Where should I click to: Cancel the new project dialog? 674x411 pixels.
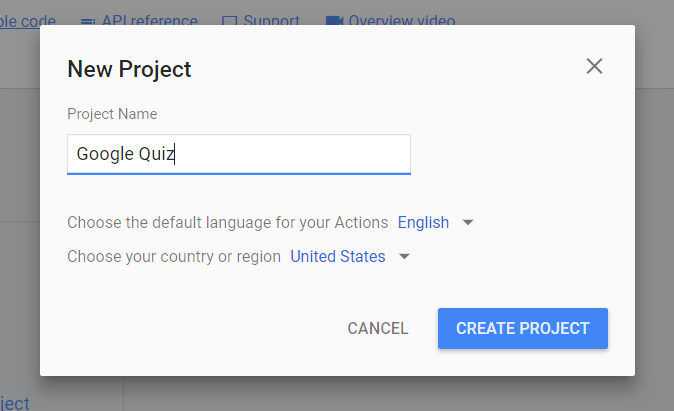(x=378, y=328)
